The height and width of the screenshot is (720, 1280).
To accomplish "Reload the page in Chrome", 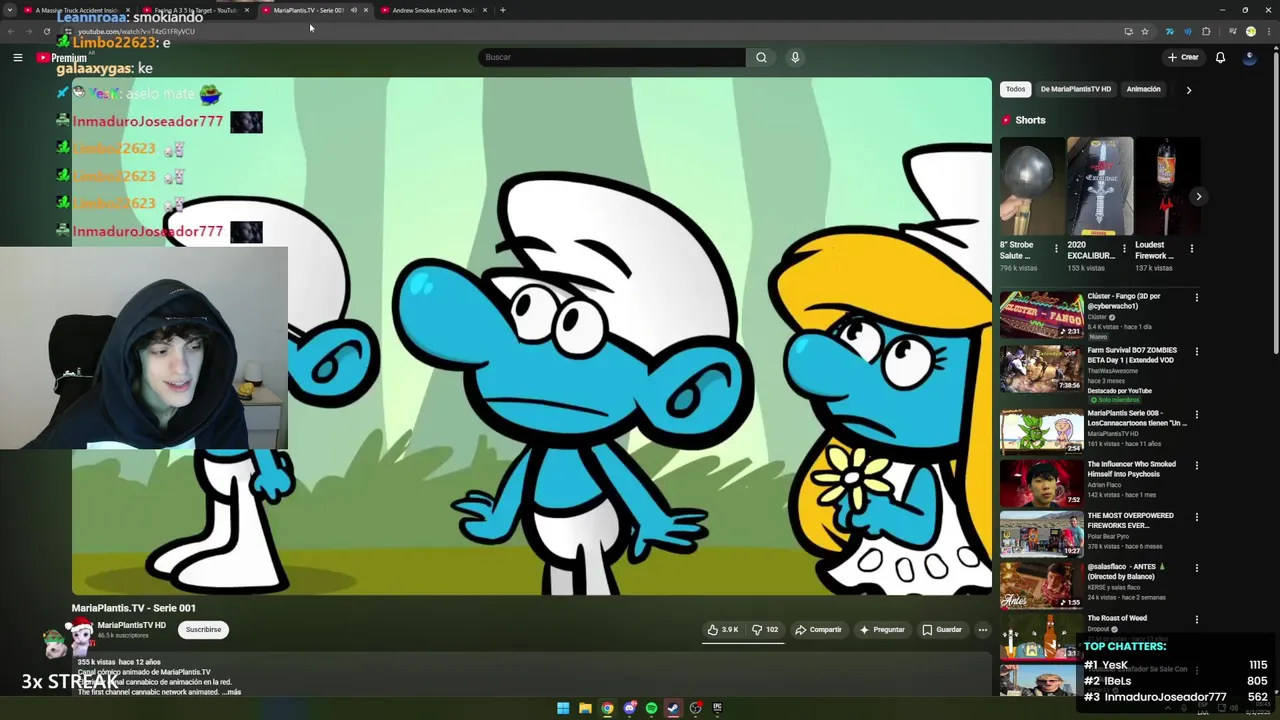I will pyautogui.click(x=46, y=31).
